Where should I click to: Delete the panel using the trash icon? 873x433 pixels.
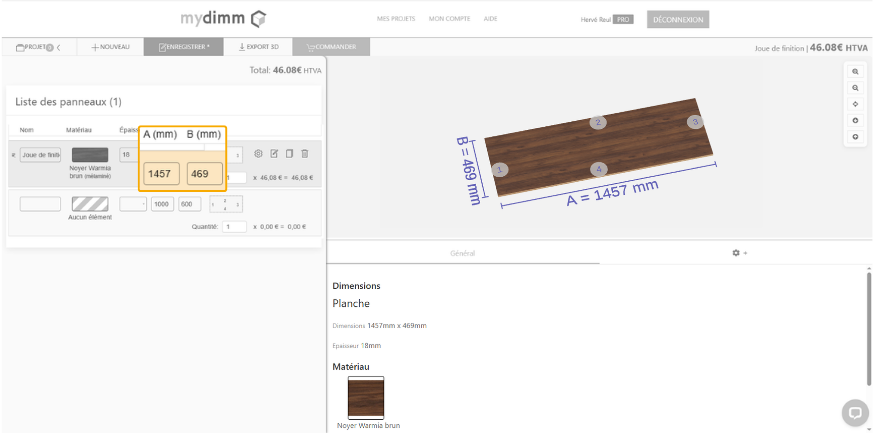click(305, 154)
